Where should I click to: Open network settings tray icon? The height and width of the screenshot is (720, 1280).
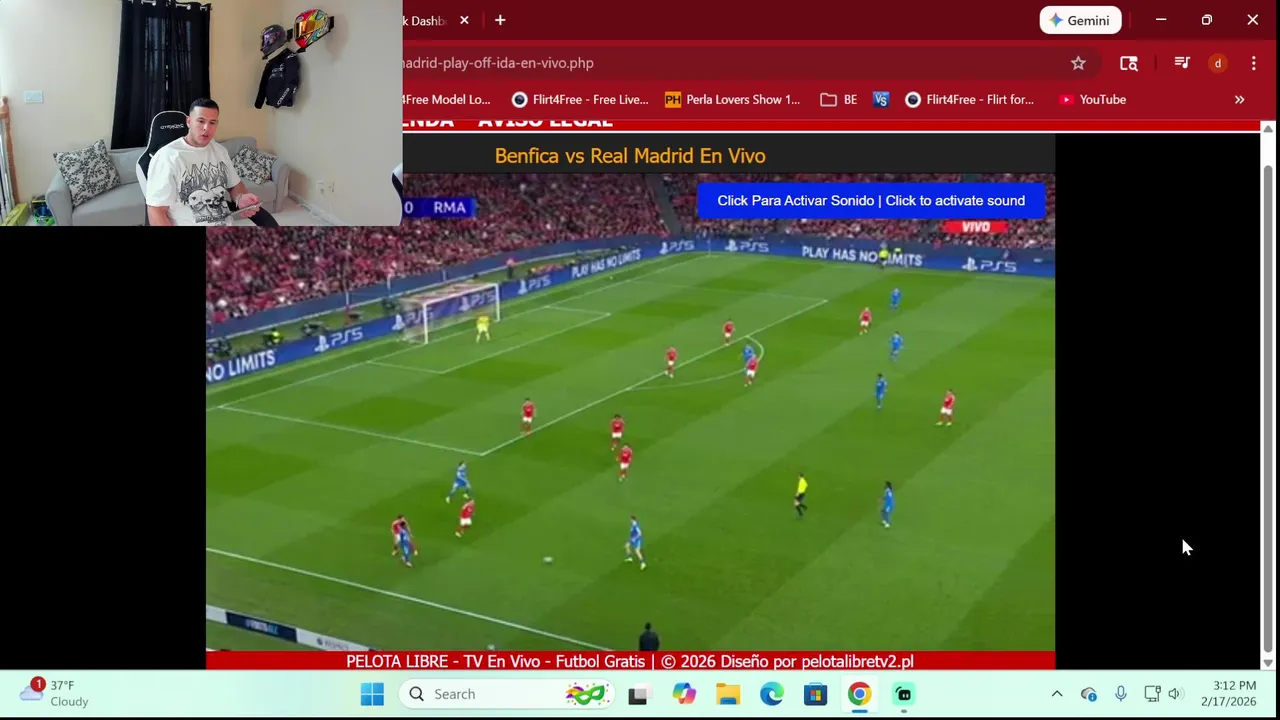pos(1152,694)
